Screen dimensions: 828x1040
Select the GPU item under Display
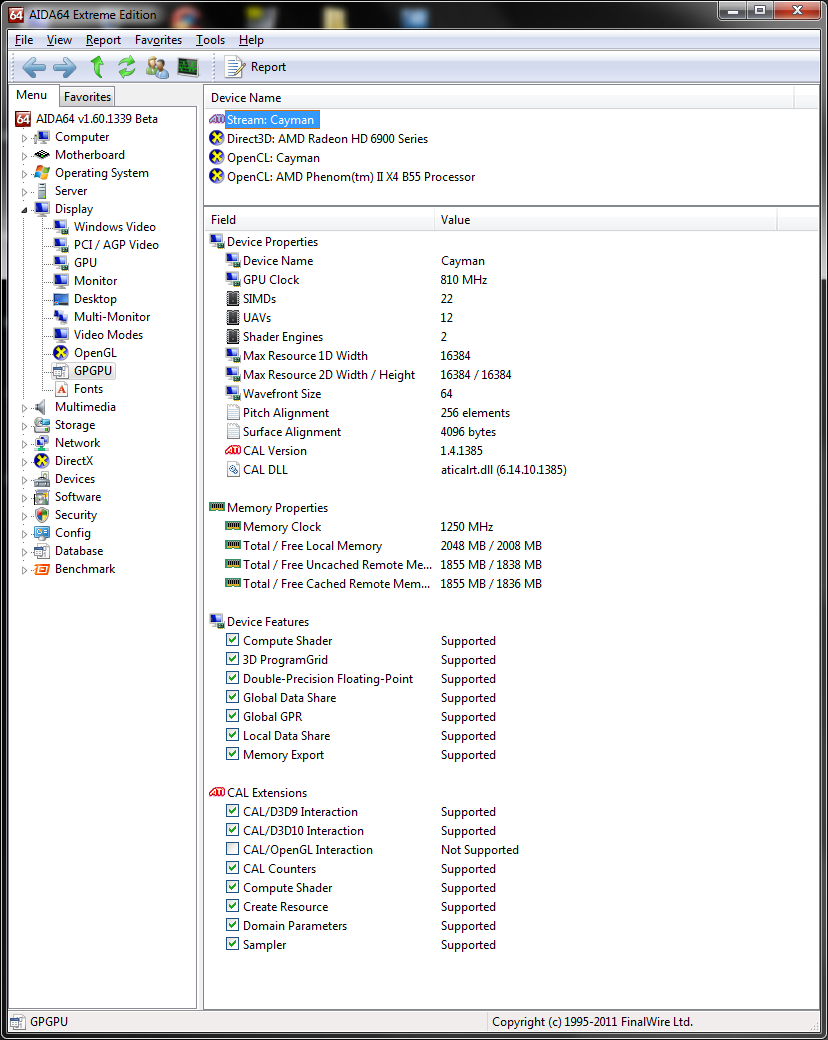pos(85,263)
